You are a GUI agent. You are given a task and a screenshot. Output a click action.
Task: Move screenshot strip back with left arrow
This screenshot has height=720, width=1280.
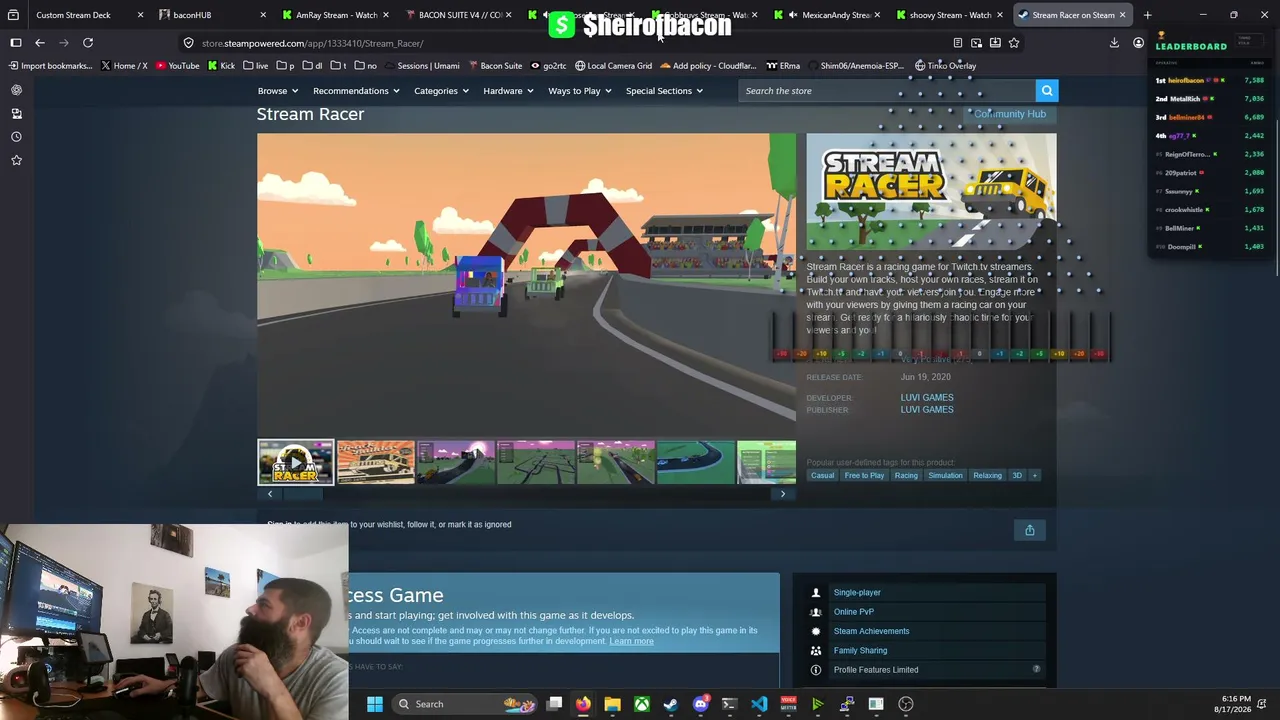(270, 494)
